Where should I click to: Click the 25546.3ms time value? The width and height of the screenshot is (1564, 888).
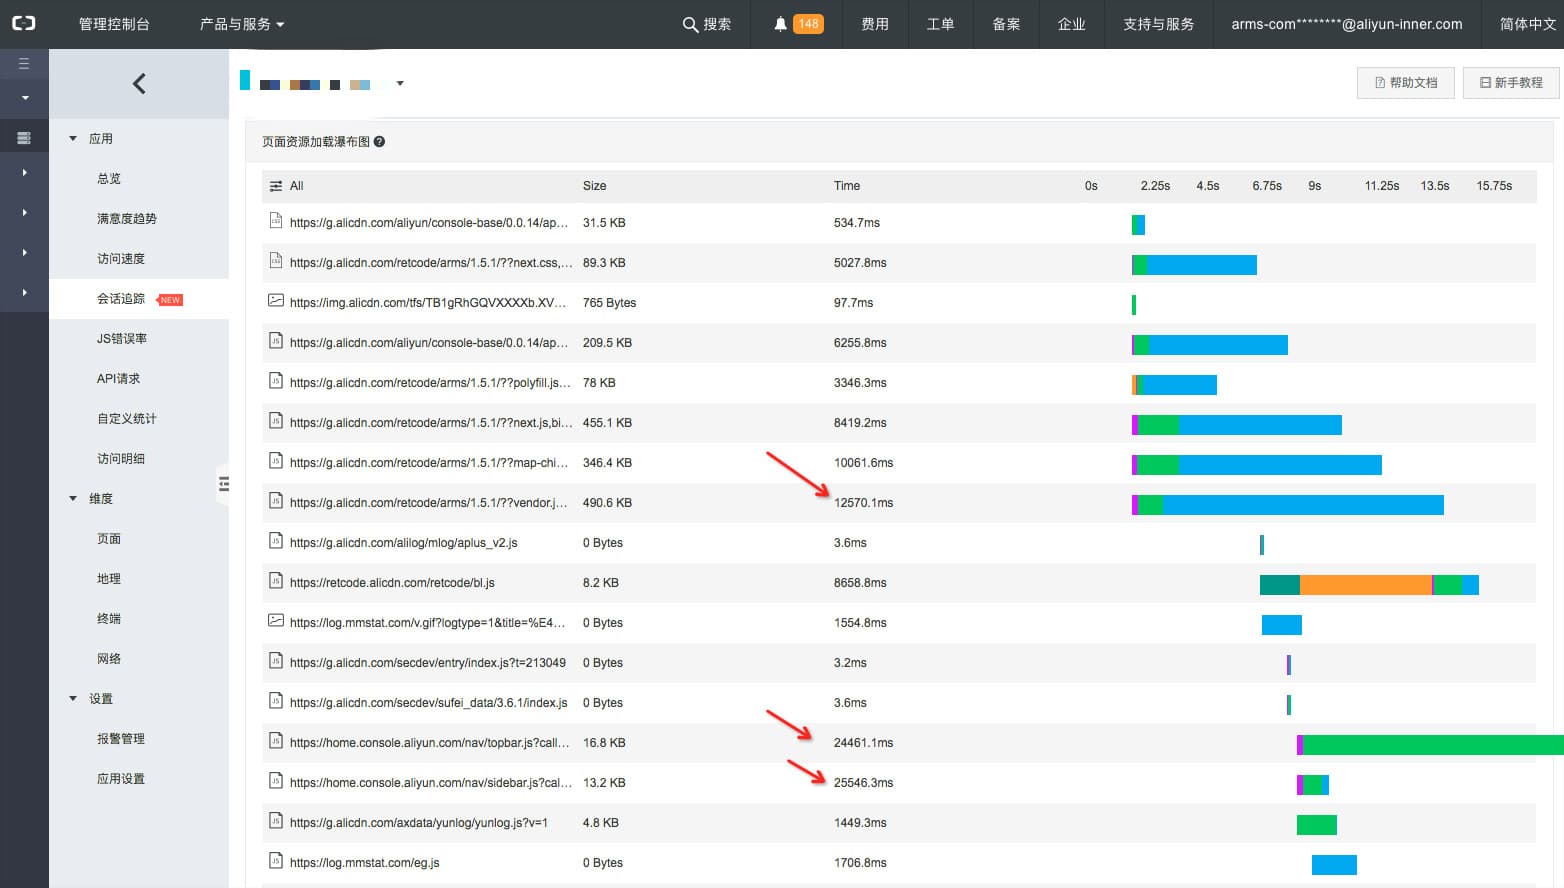pos(863,783)
